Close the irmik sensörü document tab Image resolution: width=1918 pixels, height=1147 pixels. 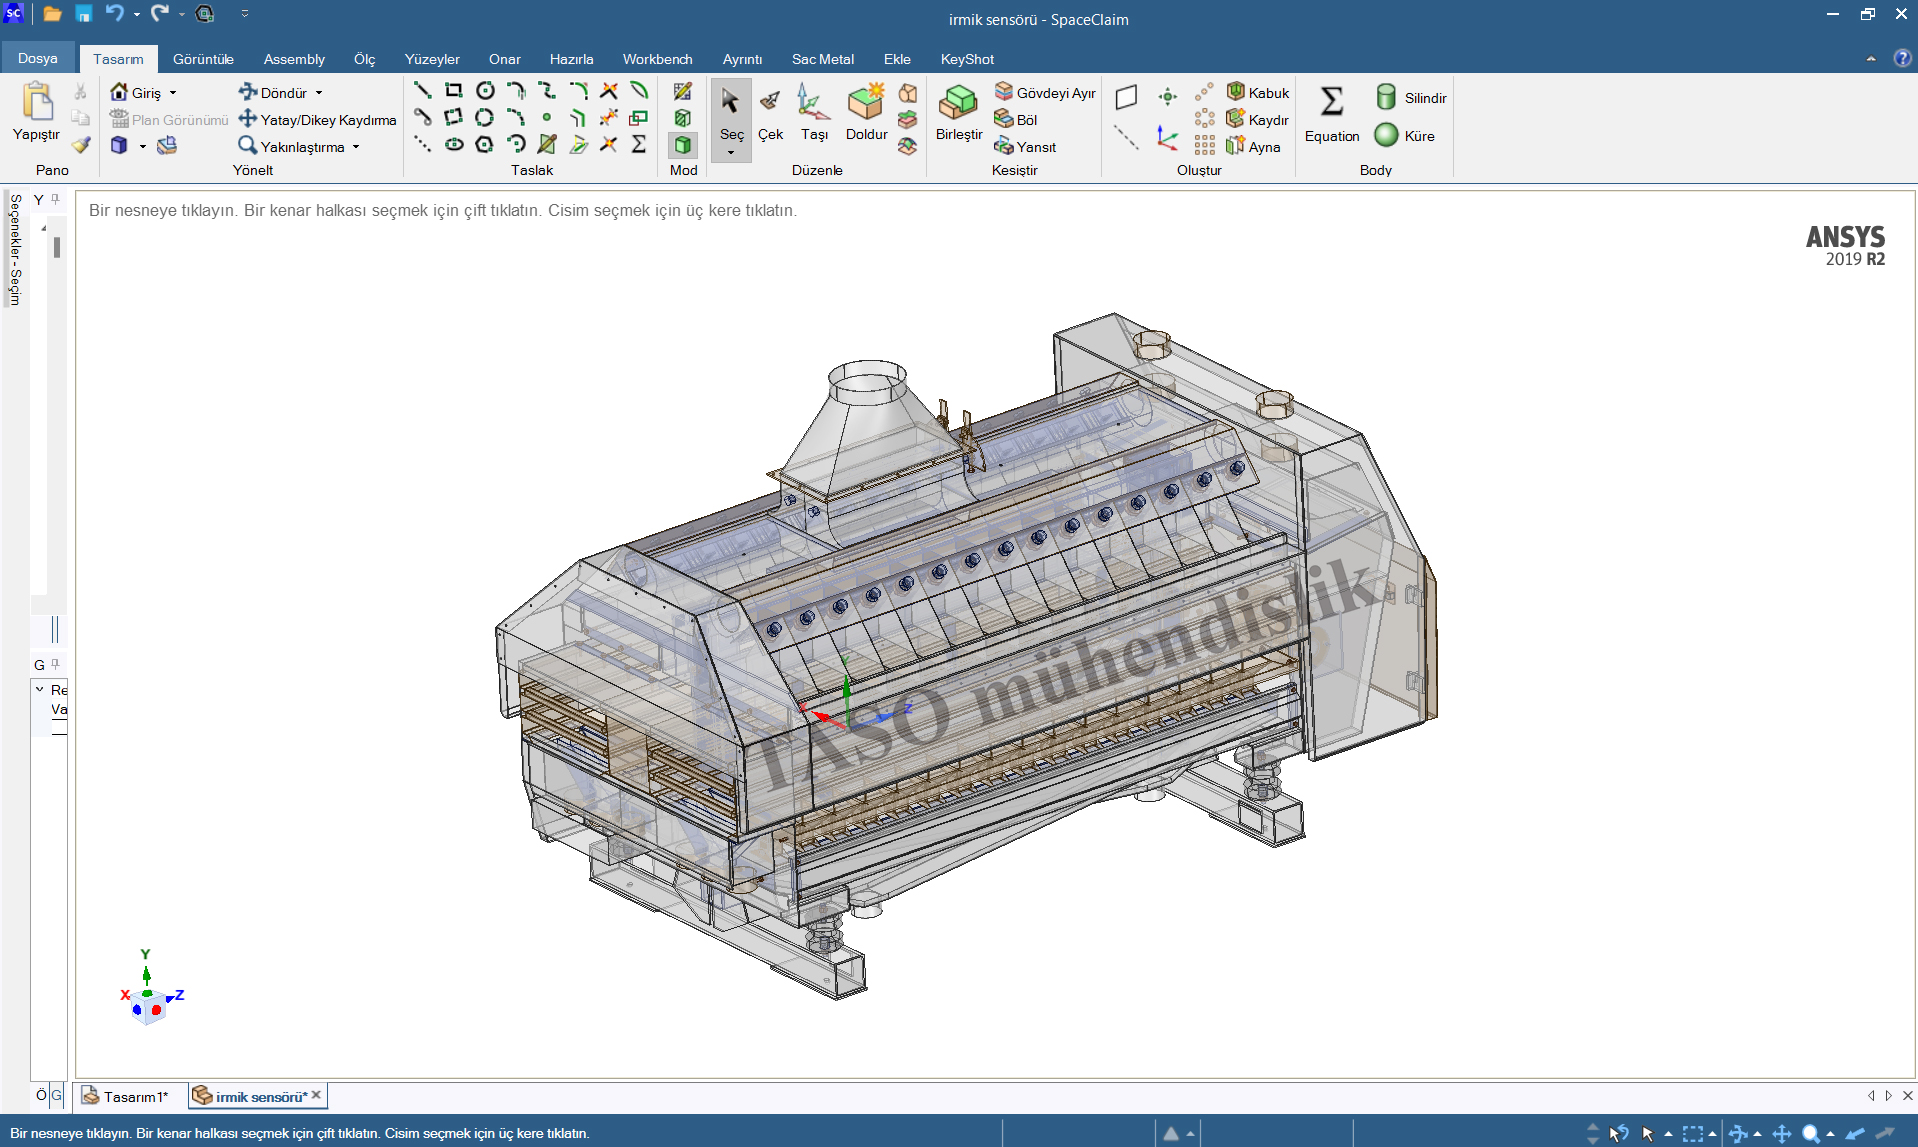[x=316, y=1095]
